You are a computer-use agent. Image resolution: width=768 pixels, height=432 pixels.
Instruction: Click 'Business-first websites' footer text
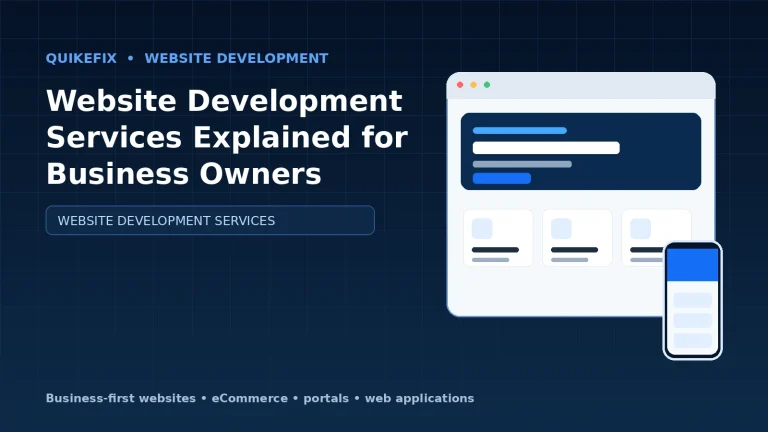tap(120, 398)
